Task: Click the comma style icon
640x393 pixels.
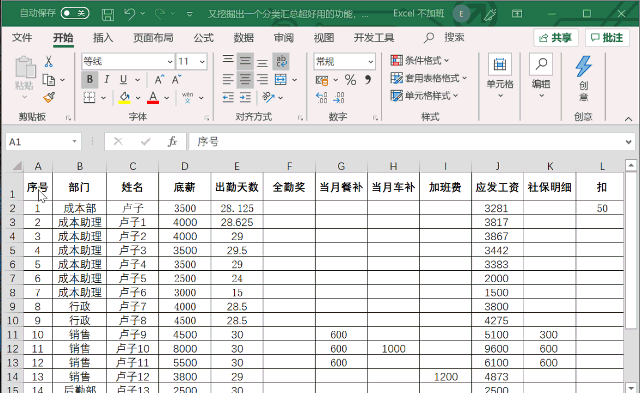Action: coord(368,79)
